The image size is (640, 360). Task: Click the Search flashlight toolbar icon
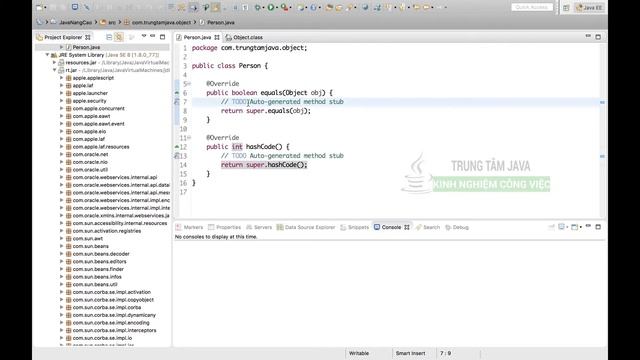pos(351,7)
